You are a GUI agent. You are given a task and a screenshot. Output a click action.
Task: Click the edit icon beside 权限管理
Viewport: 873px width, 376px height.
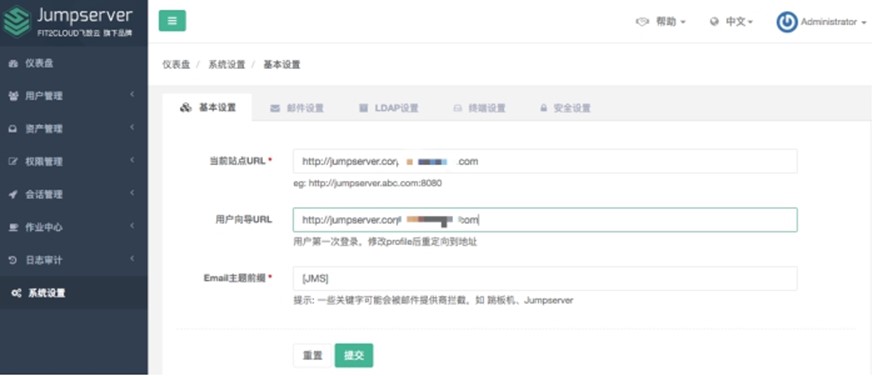coord(14,162)
